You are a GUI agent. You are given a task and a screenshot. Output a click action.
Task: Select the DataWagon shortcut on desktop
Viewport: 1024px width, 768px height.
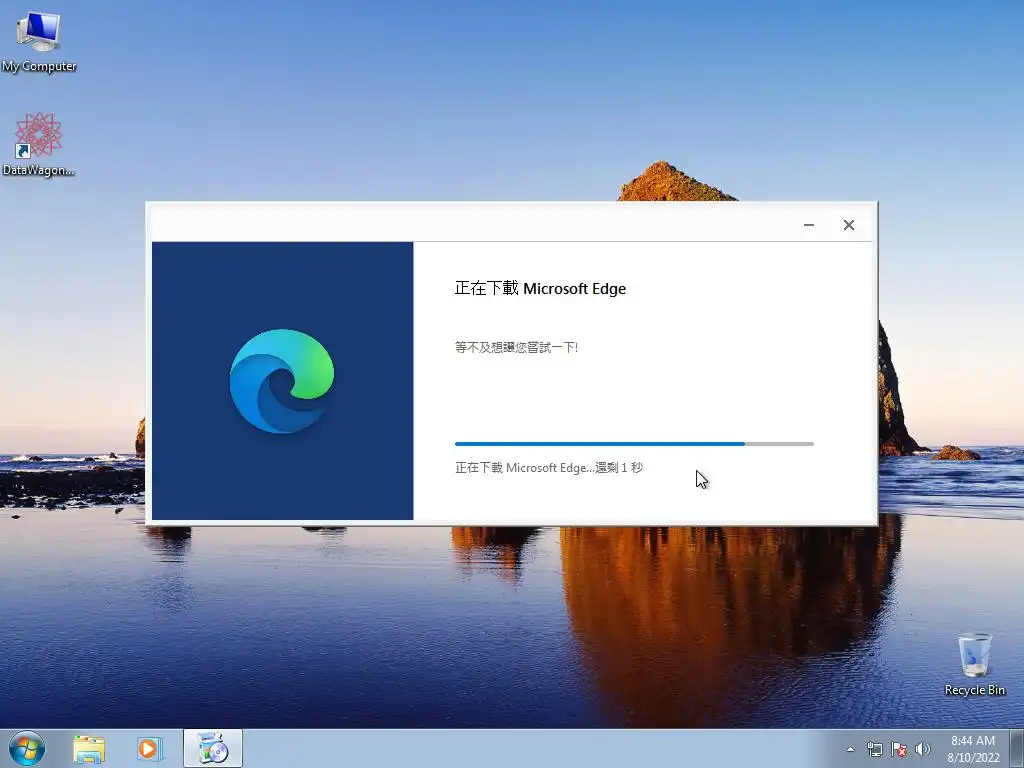click(x=39, y=144)
